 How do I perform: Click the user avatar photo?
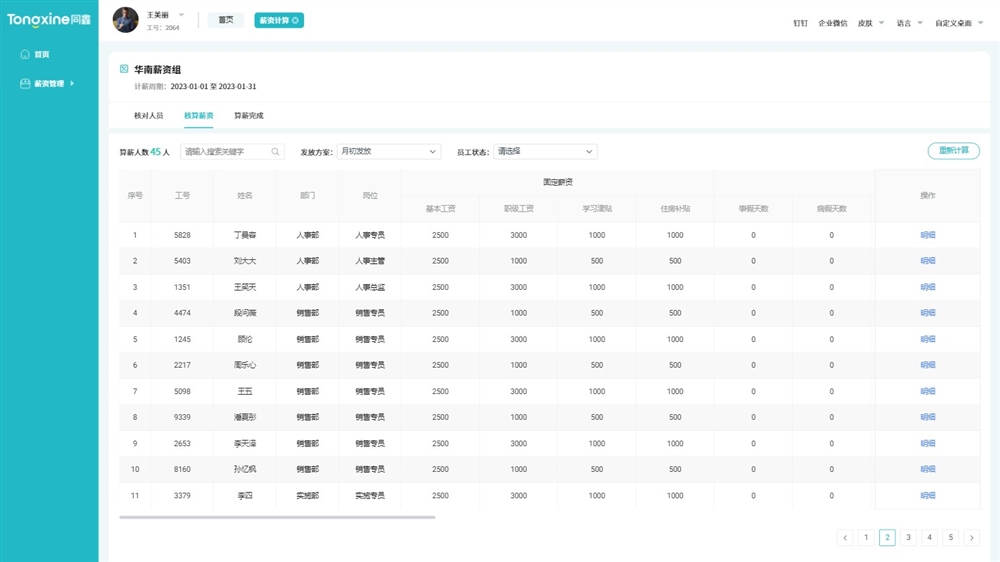pyautogui.click(x=125, y=20)
